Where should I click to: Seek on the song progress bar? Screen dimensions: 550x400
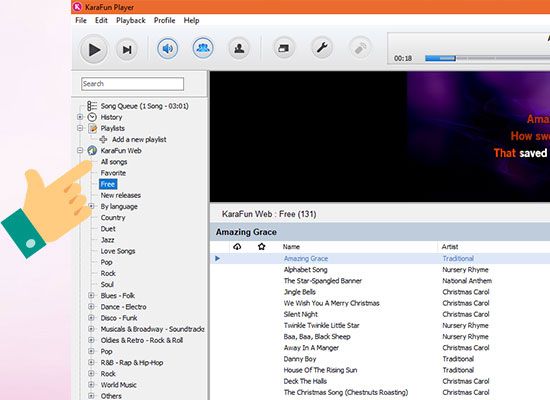[x=488, y=58]
